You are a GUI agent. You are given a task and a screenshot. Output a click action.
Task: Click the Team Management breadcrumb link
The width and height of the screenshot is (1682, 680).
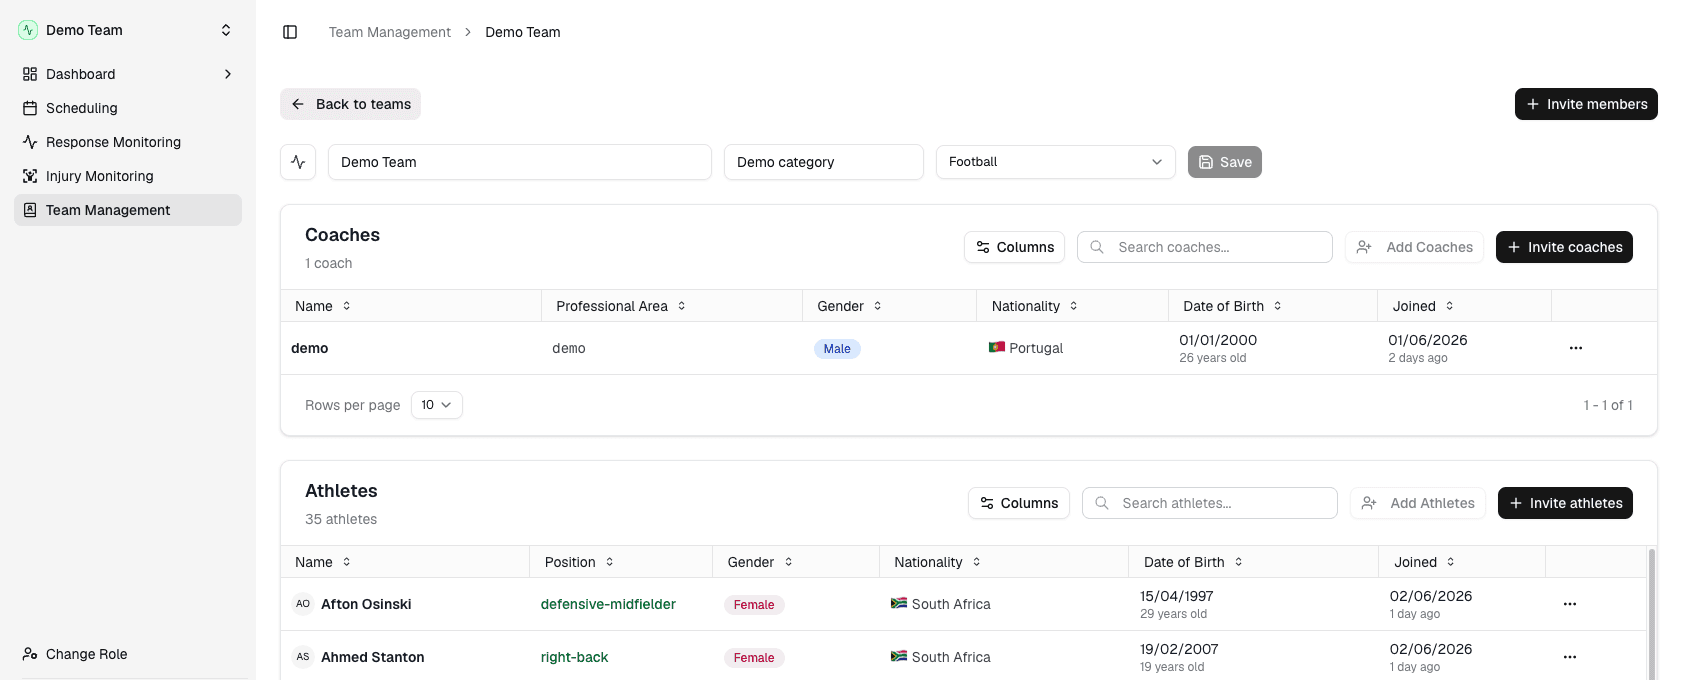tap(390, 32)
